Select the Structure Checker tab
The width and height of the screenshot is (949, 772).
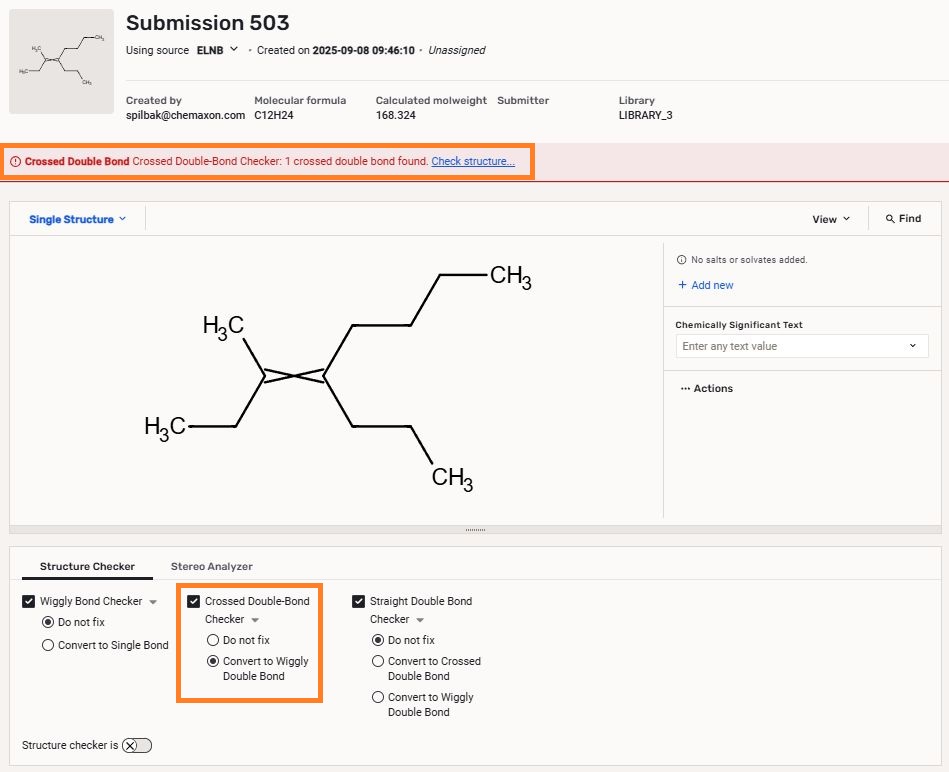[87, 566]
